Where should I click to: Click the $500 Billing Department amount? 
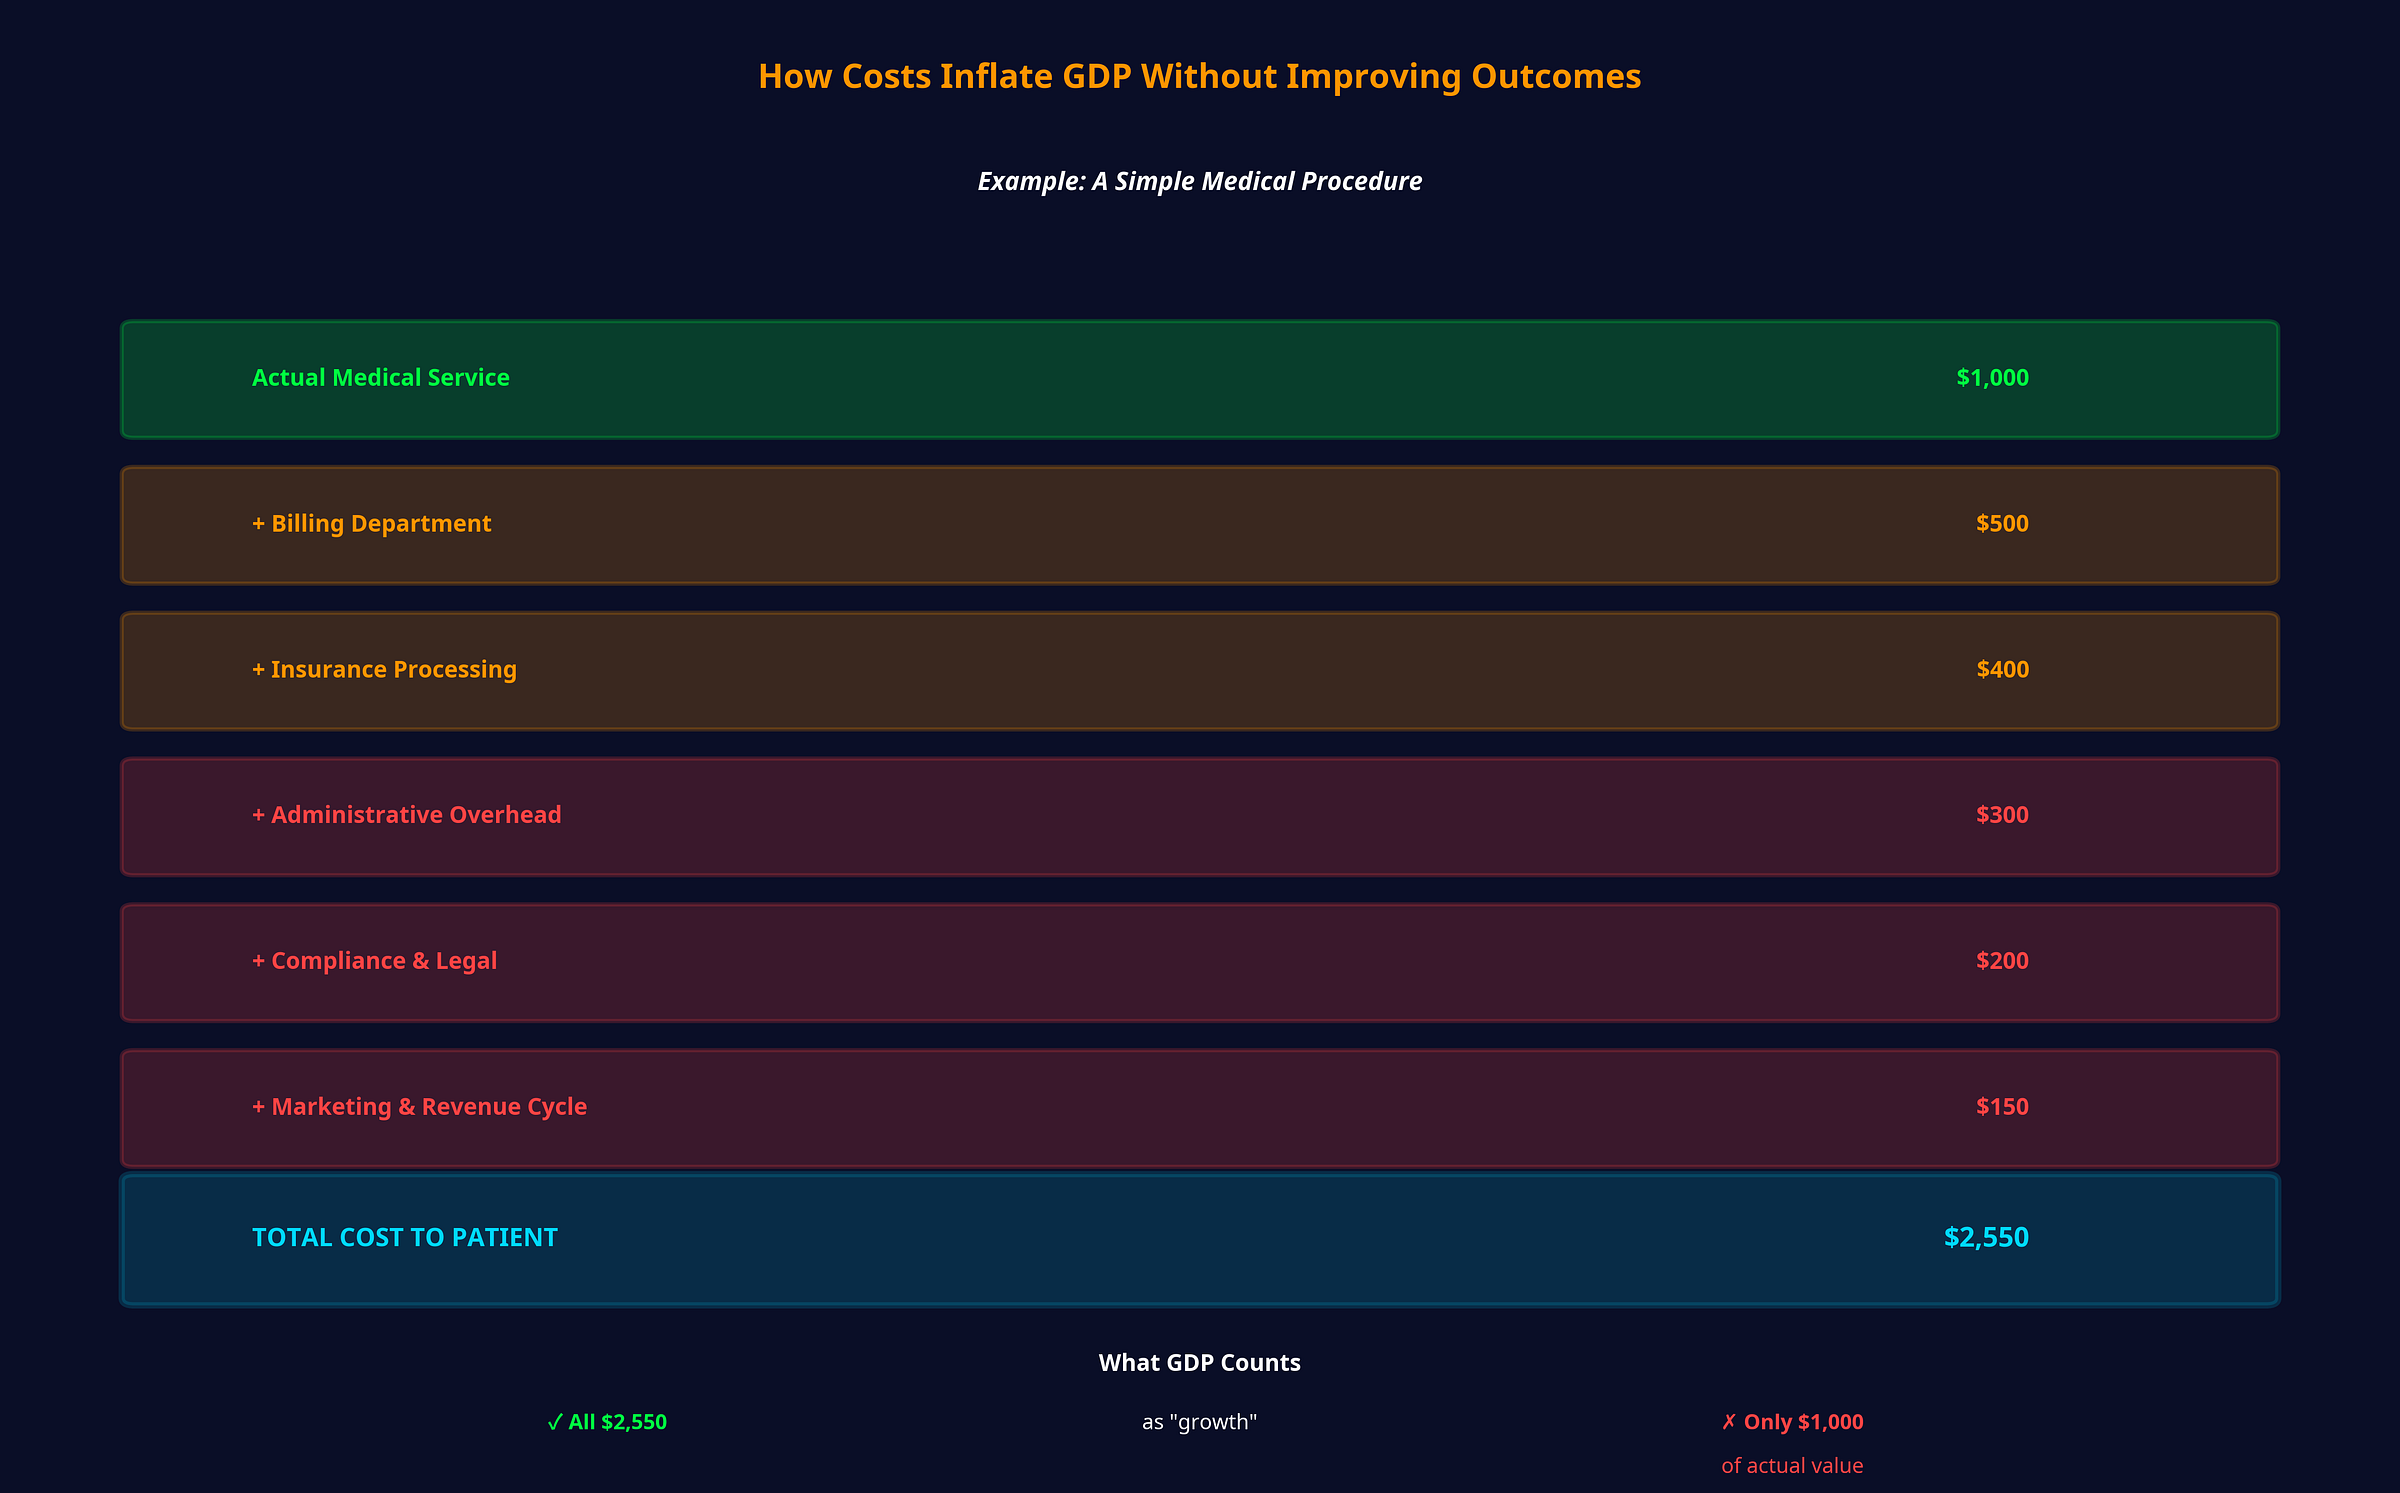point(2001,524)
